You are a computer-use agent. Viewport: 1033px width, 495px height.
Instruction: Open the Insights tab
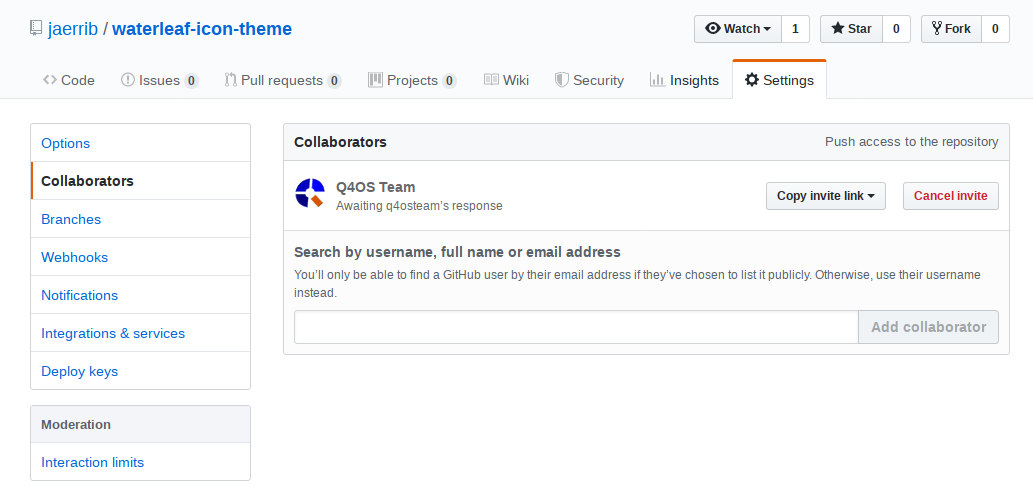(684, 80)
